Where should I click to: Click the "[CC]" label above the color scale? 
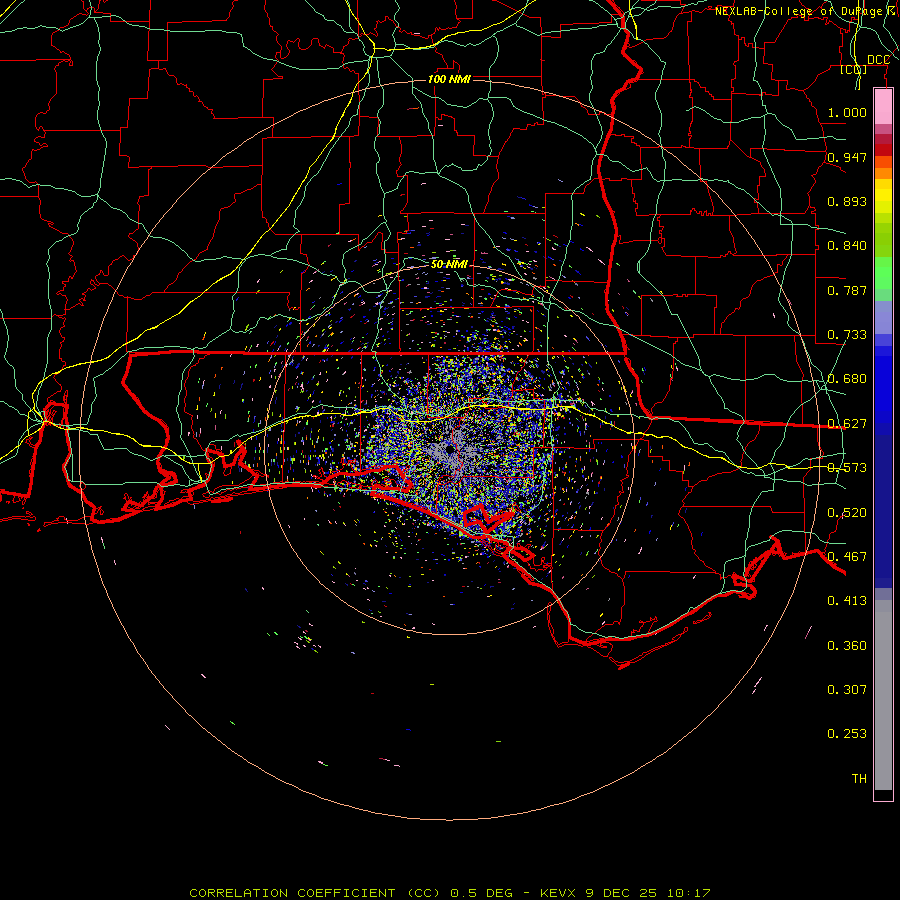click(x=854, y=69)
